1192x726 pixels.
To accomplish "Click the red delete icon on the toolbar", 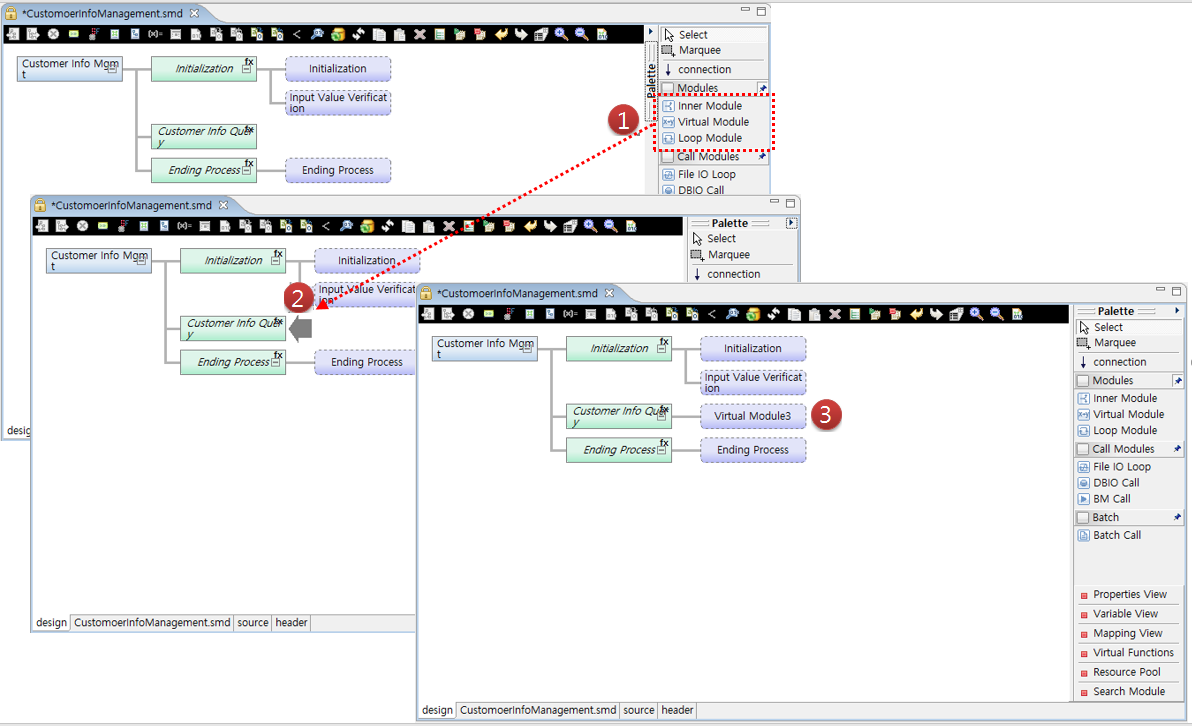I will pos(833,311).
